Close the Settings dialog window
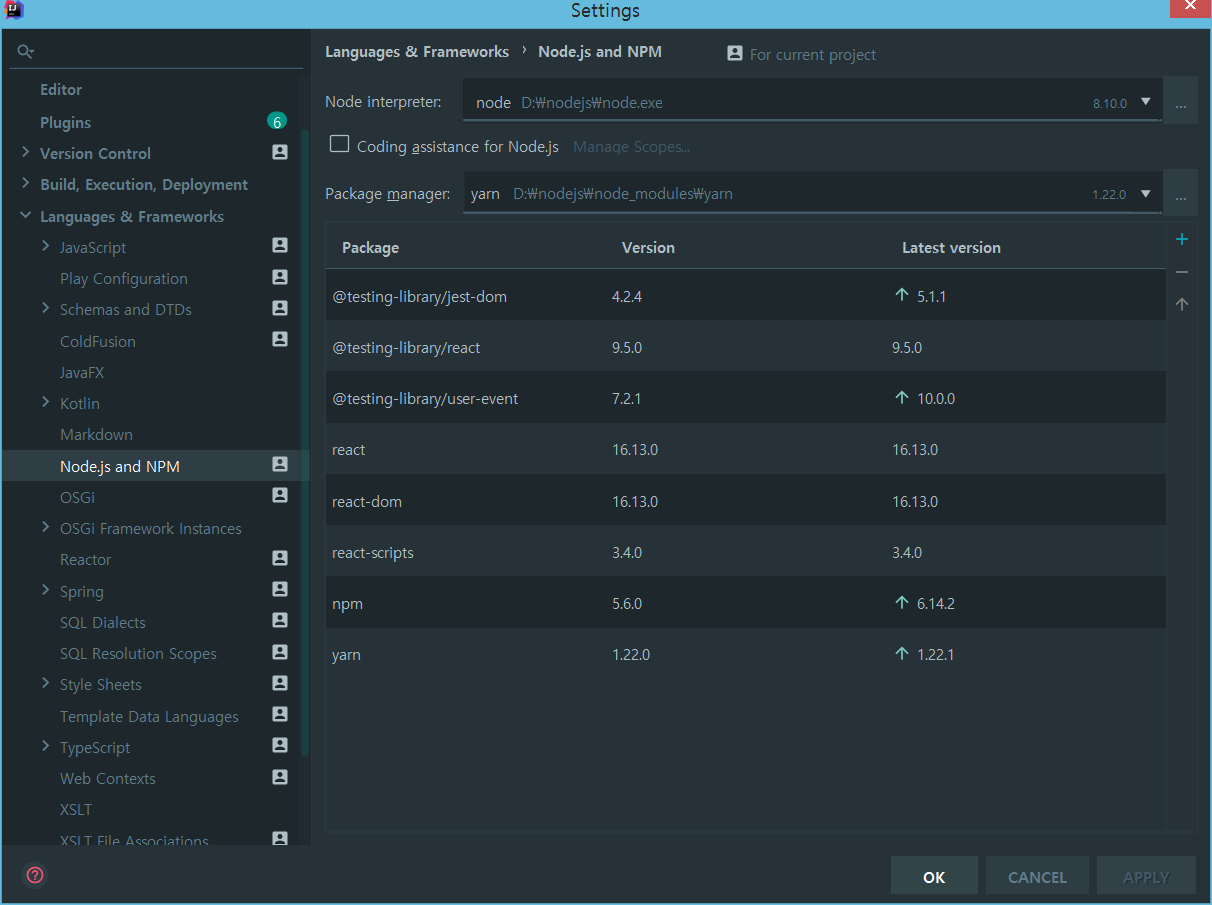The height and width of the screenshot is (905, 1212). 1189,7
